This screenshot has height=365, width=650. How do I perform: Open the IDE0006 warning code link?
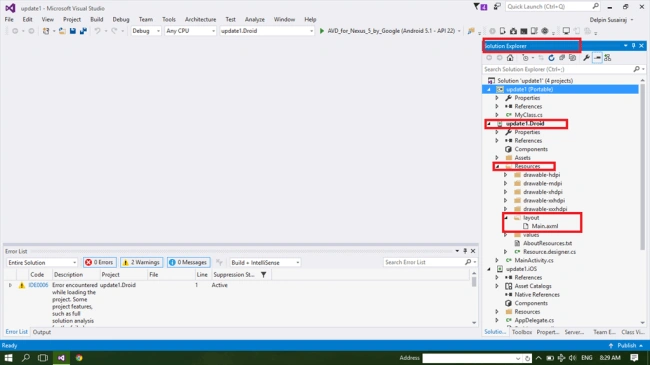[x=38, y=285]
